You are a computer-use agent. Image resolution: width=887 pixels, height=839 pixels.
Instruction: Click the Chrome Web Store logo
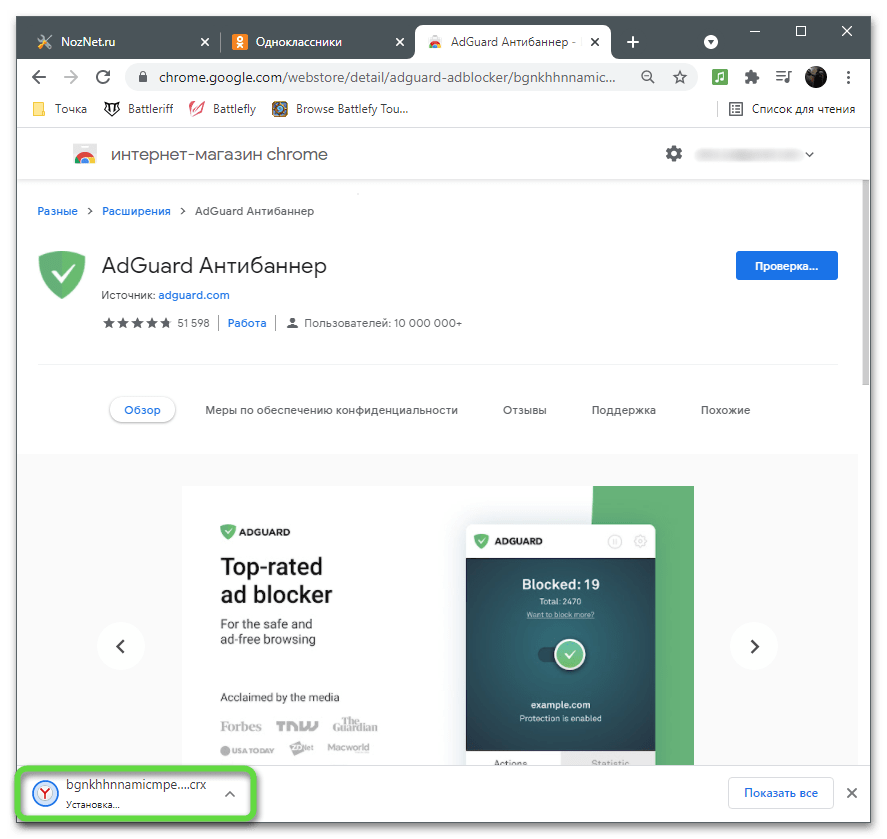85,154
